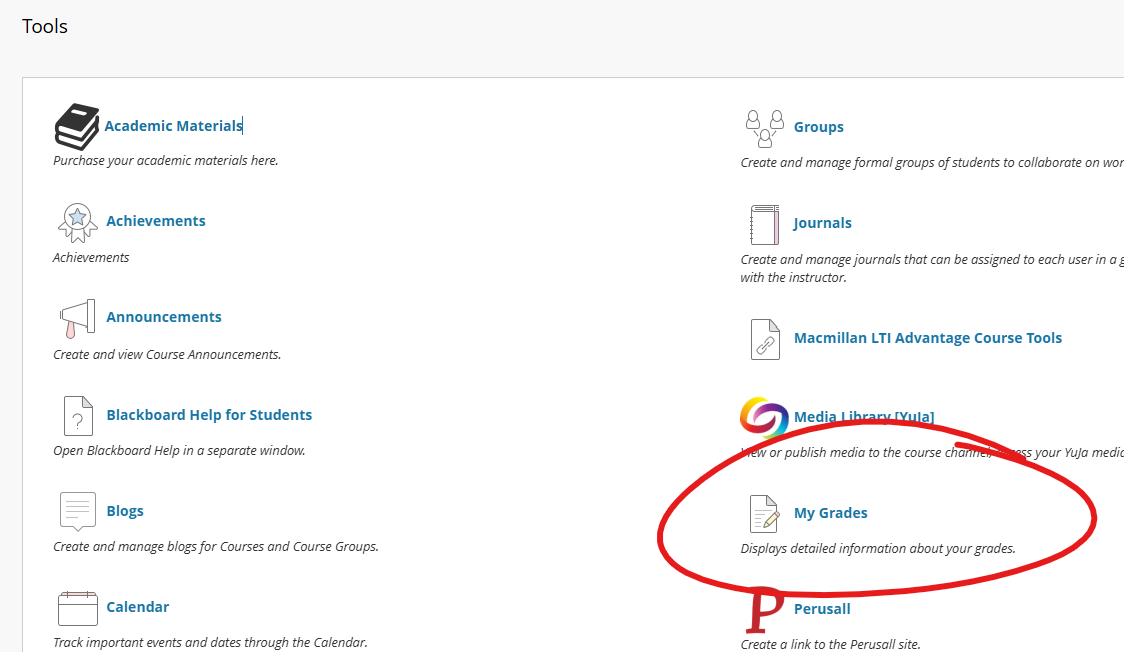Click the Blogs speech-page icon
The height and width of the screenshot is (652, 1124).
77,512
